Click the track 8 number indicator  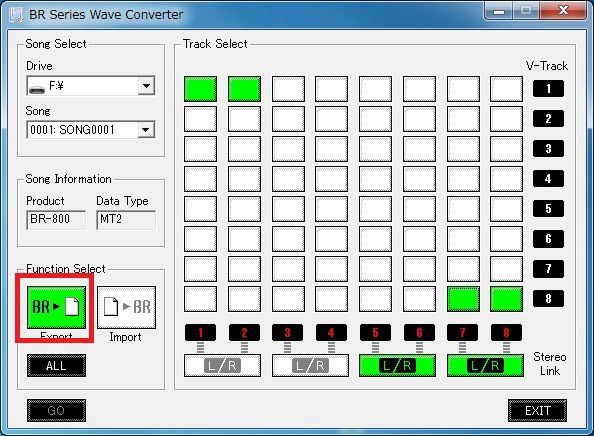coord(506,333)
